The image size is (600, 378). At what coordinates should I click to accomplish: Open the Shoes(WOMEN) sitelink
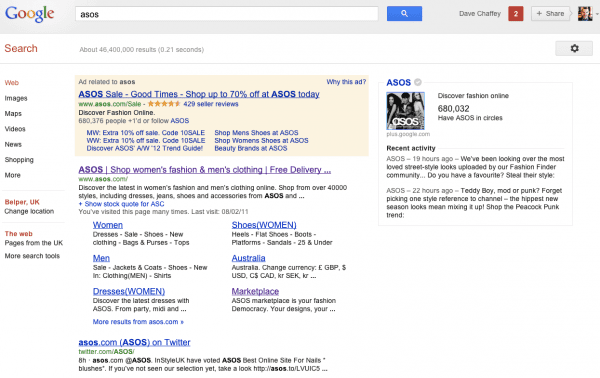pyautogui.click(x=264, y=225)
